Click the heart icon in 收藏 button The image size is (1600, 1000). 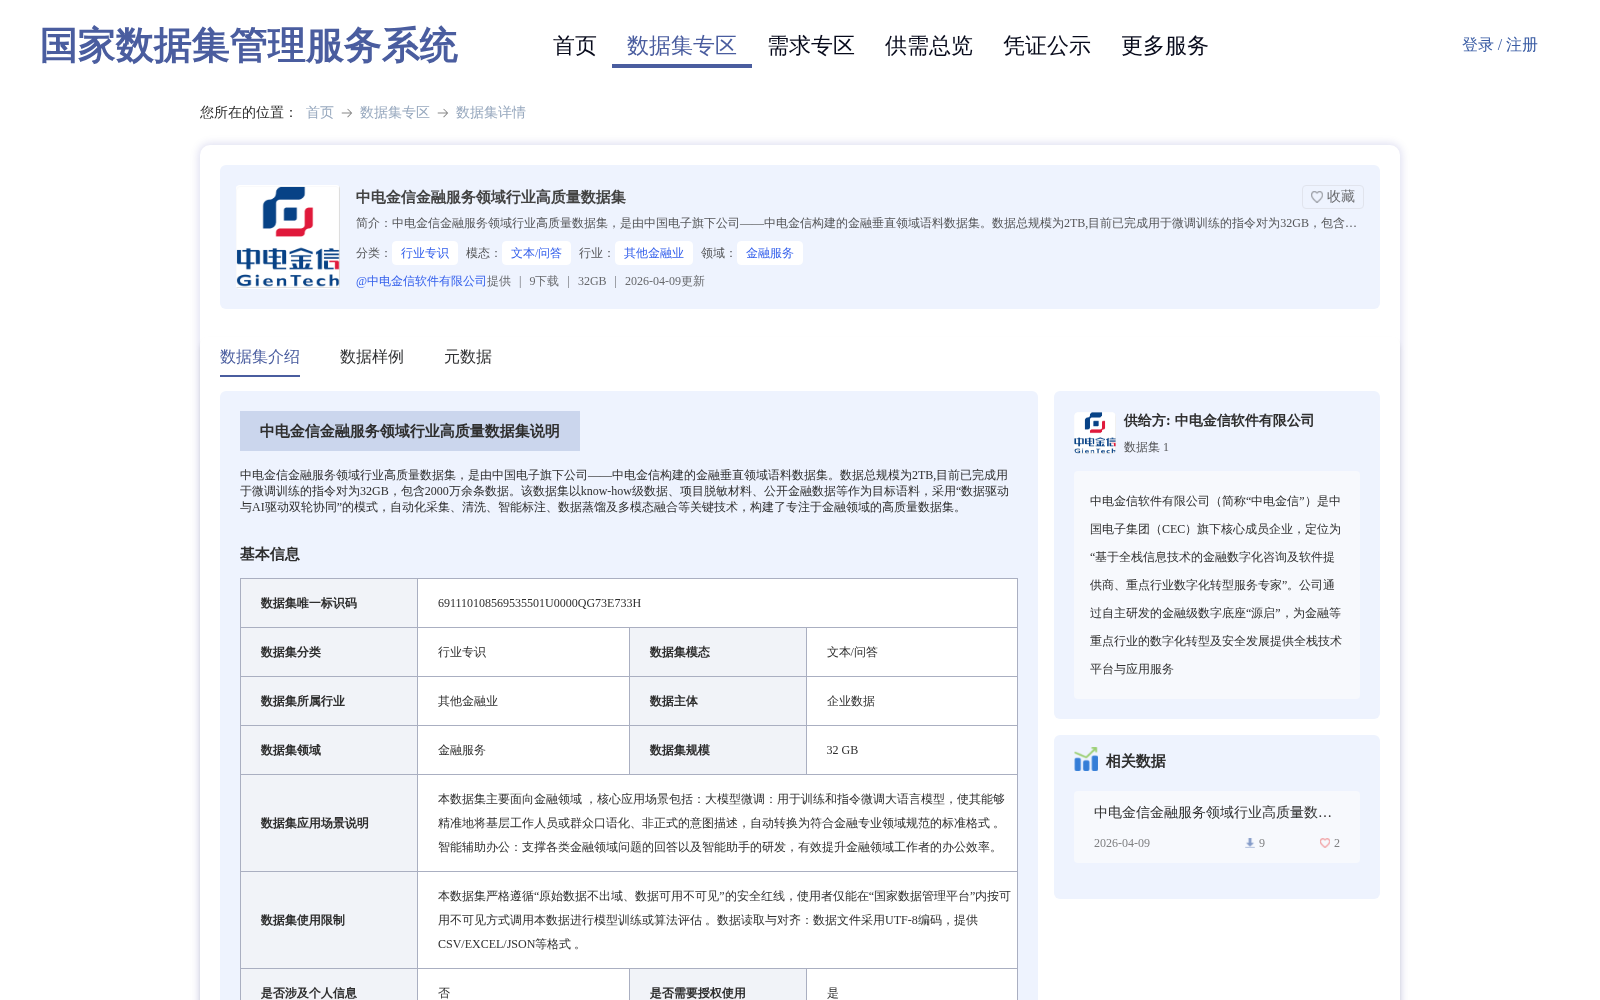pos(1317,197)
